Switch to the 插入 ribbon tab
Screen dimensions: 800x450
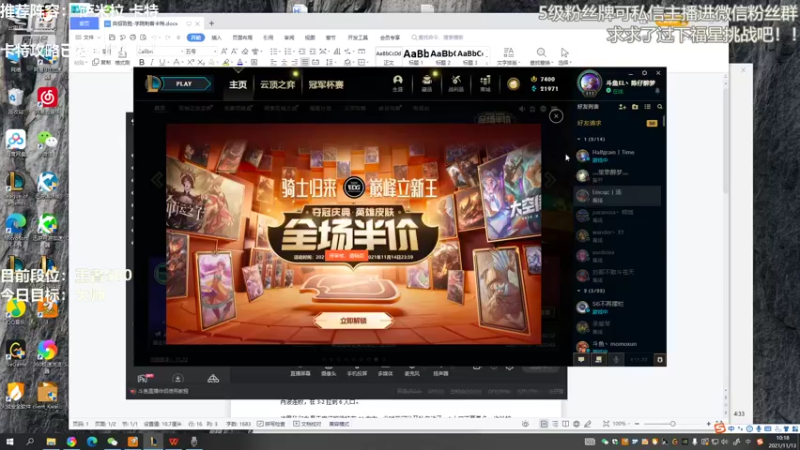point(216,38)
